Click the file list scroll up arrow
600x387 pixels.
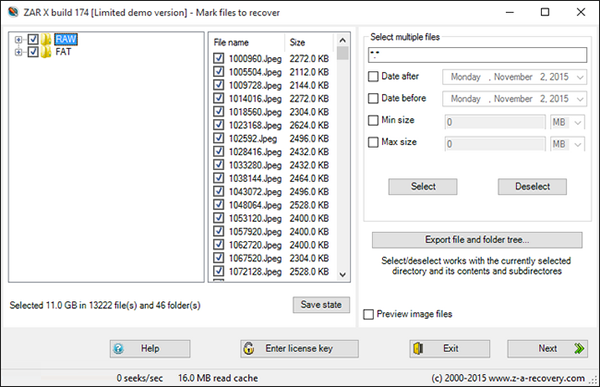point(342,40)
